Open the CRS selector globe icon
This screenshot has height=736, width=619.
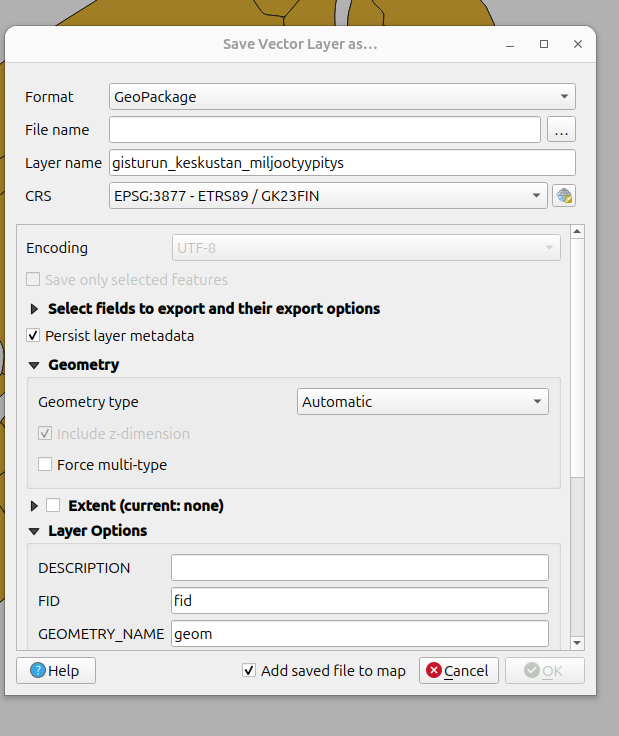[x=564, y=196]
